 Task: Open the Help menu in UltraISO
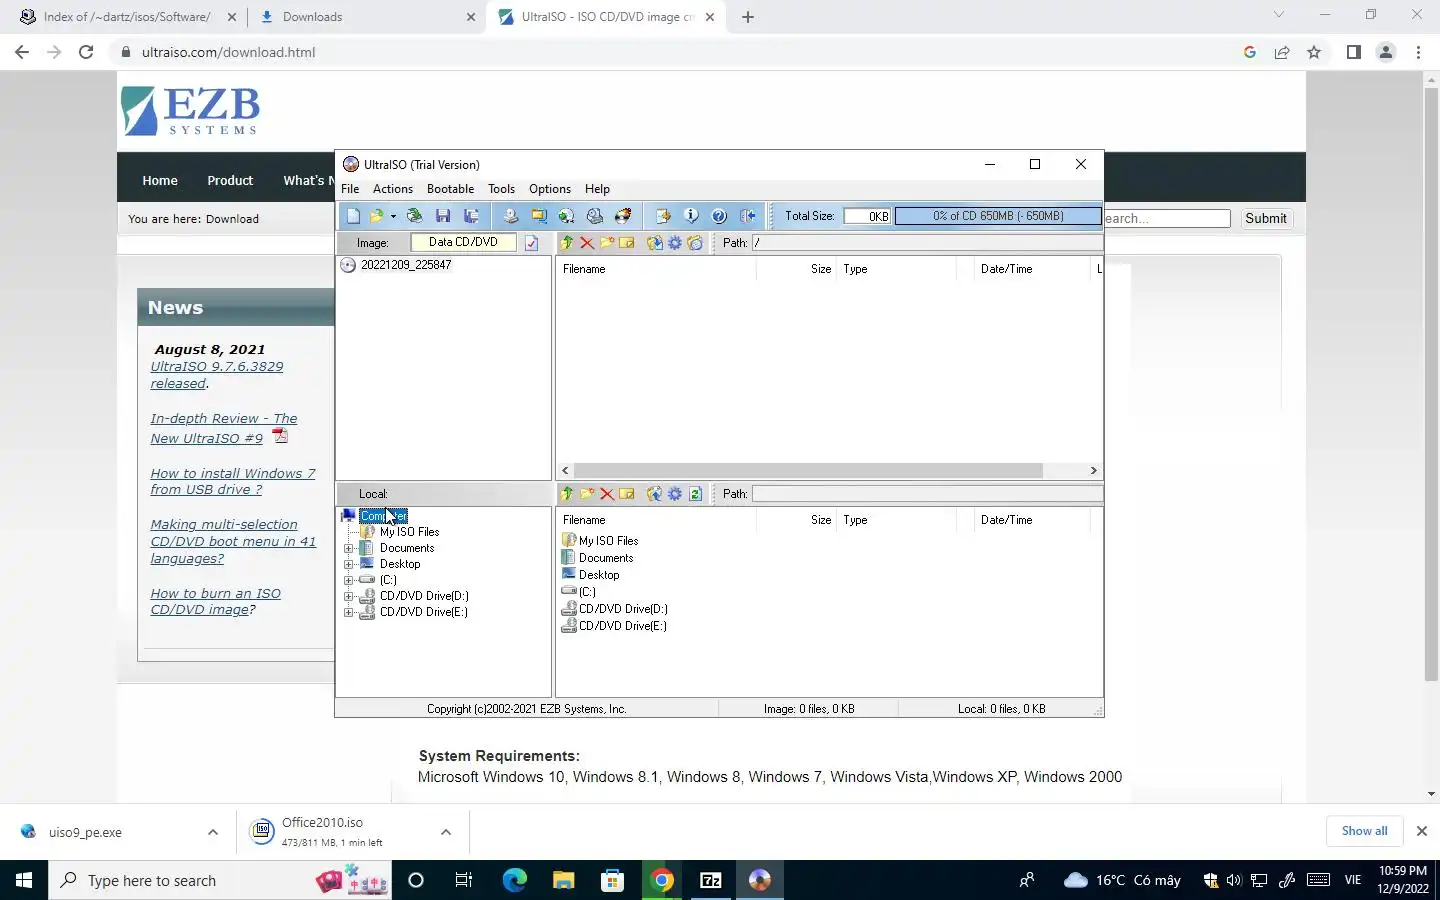pyautogui.click(x=597, y=189)
